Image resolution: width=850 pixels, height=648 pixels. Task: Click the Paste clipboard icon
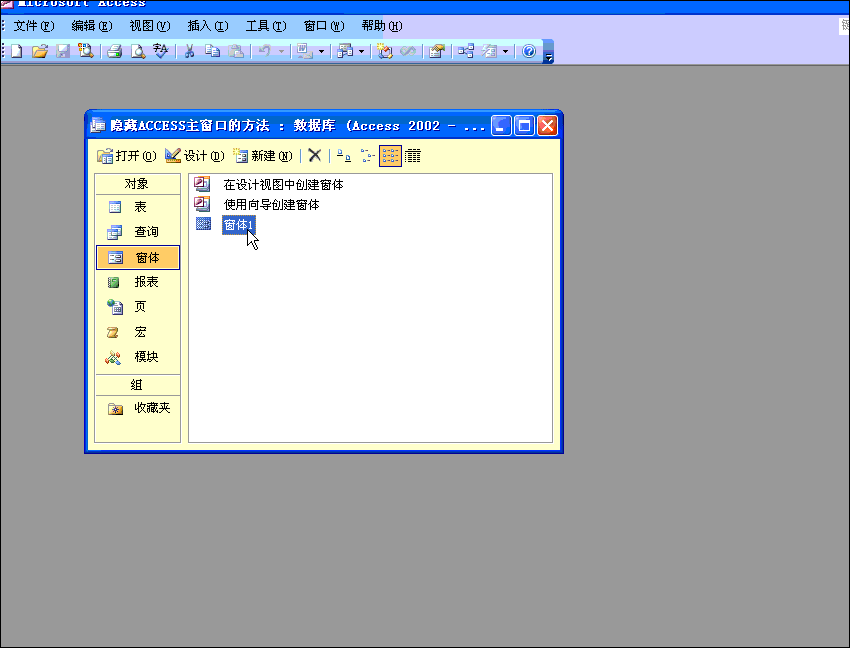236,52
